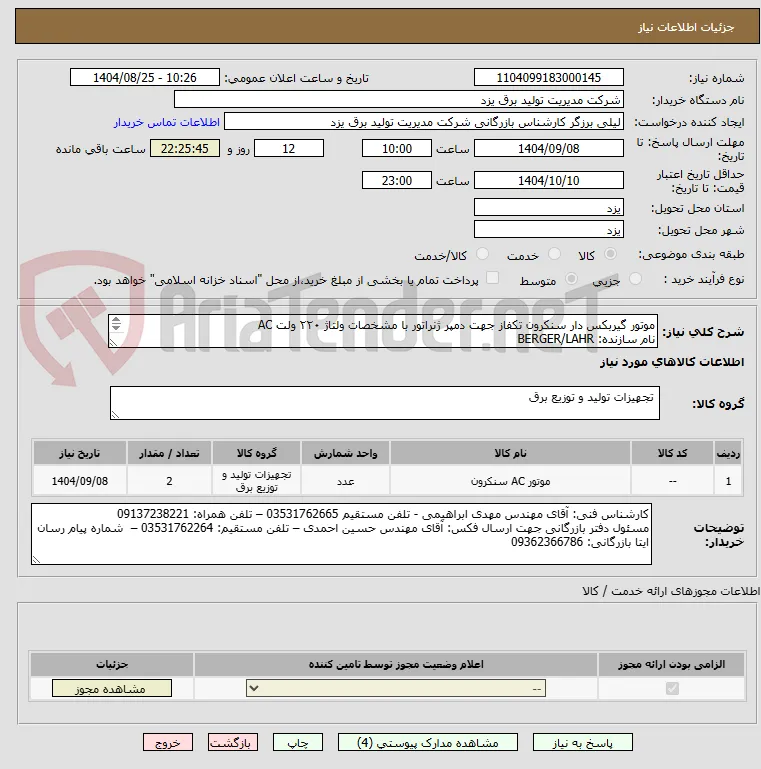Toggle the اسناد خزانه اسلامی payment checkbox

(x=492, y=278)
